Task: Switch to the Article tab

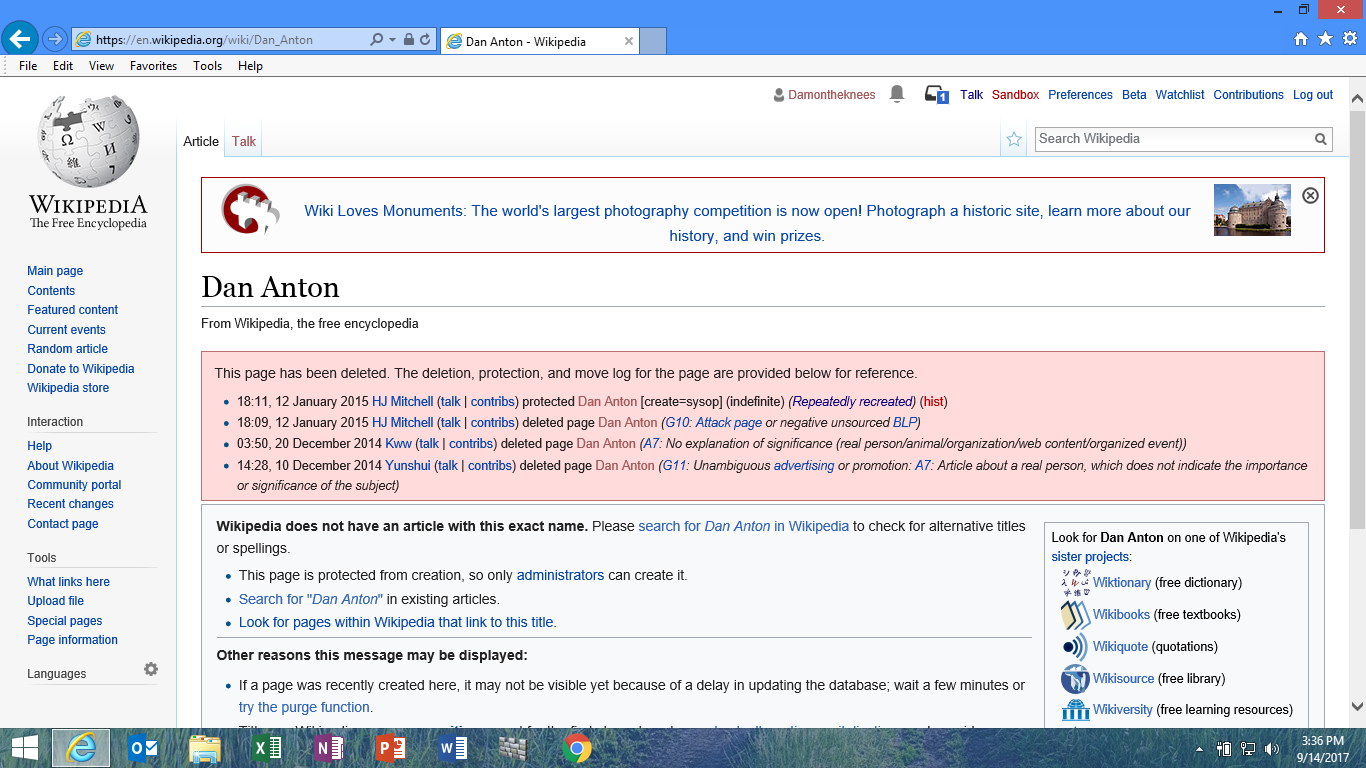Action: tap(201, 141)
